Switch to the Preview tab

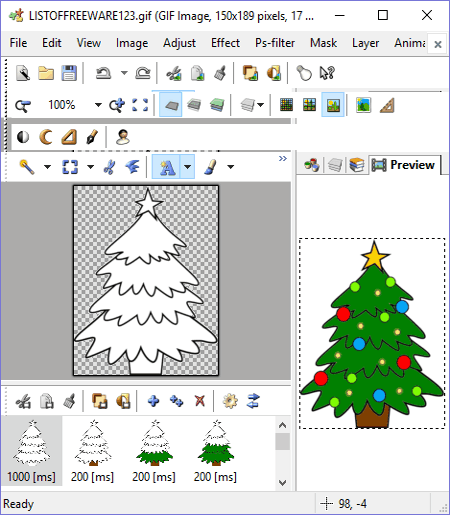(405, 165)
